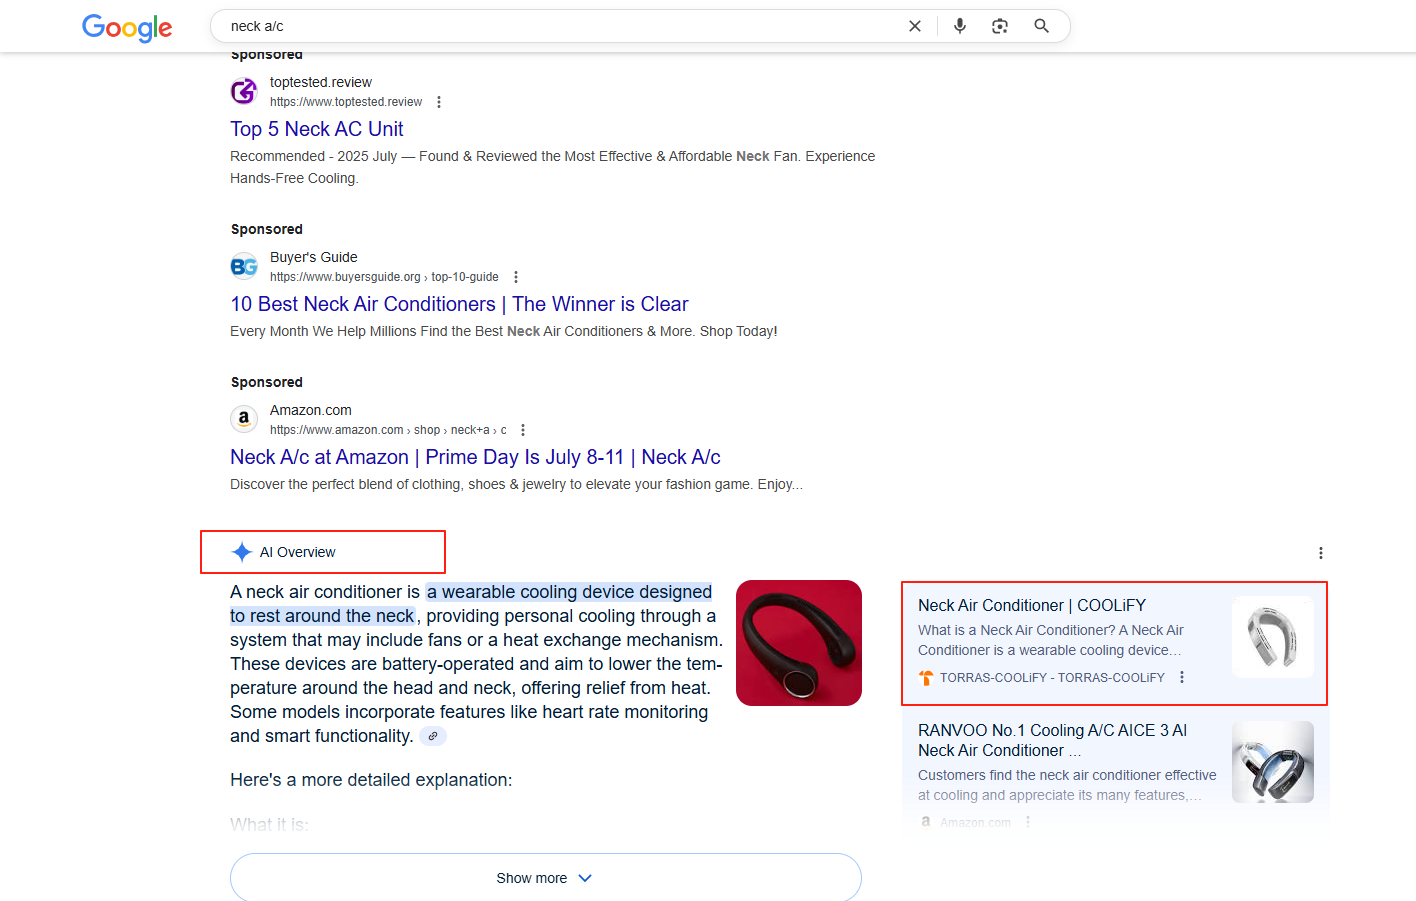Click the Amazon favicon next to Amazon.com

coord(244,418)
